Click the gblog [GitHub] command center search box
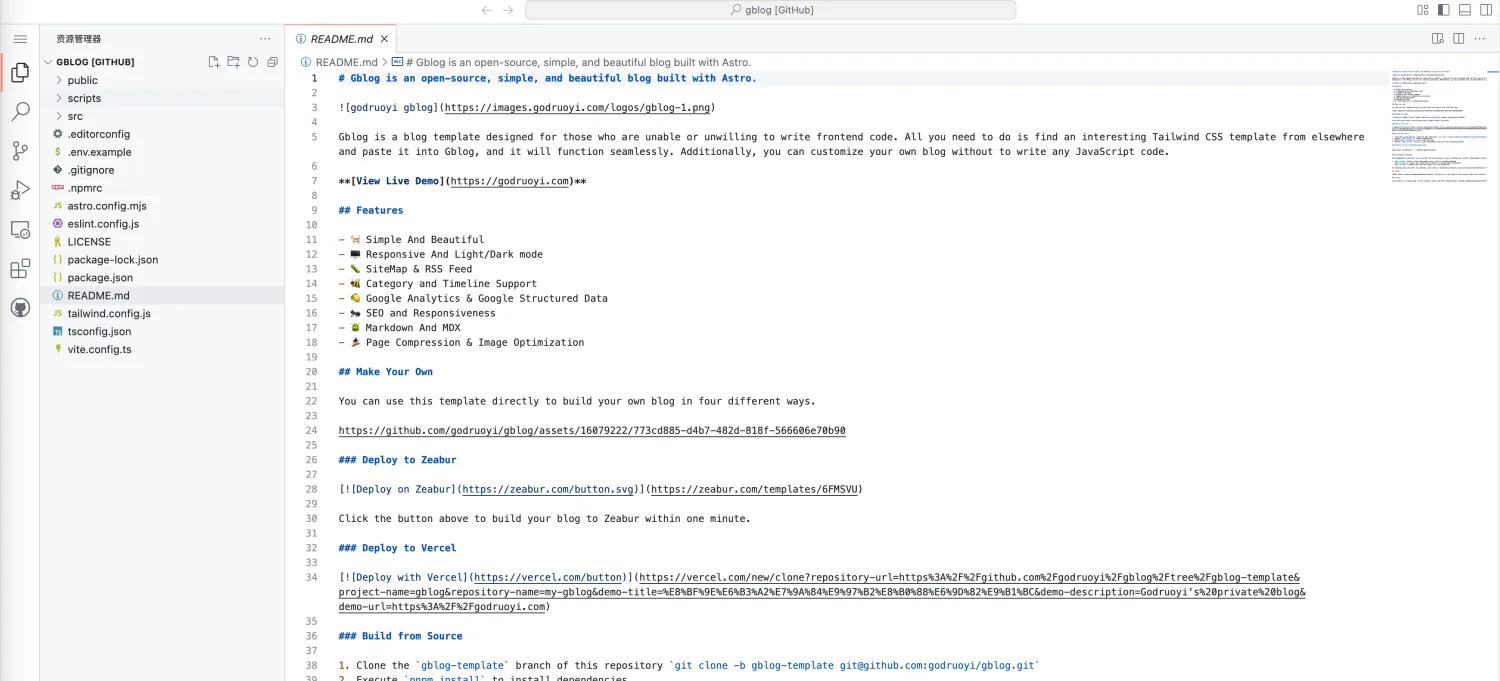Viewport: 1500px width, 681px height. (x=770, y=10)
